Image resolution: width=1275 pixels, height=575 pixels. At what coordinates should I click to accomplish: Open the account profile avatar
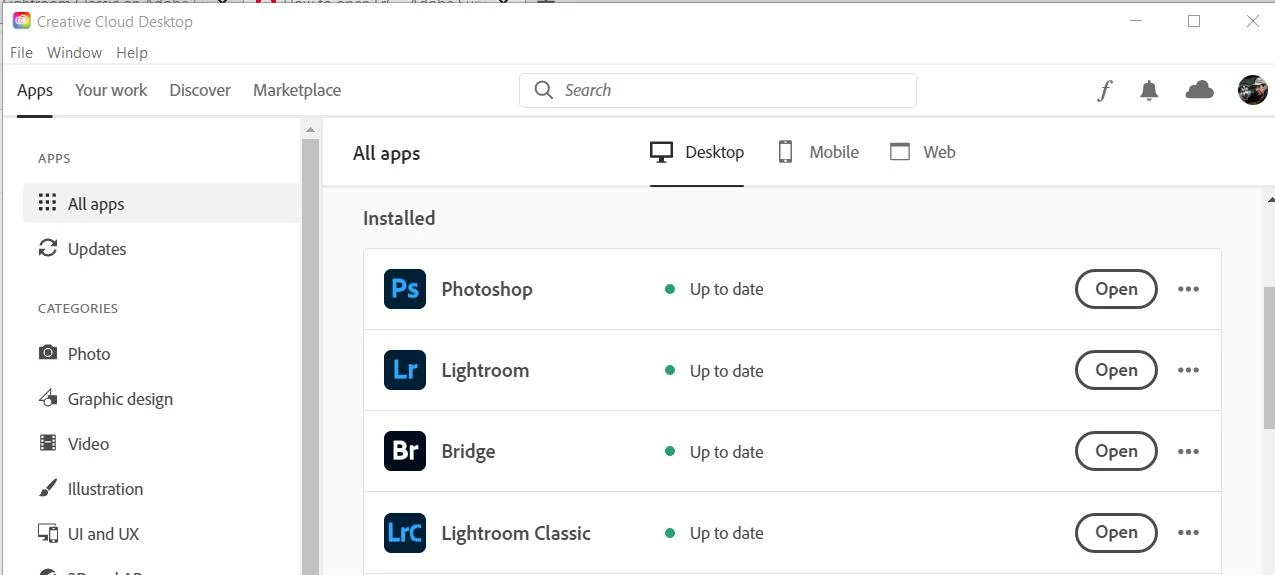(x=1252, y=90)
